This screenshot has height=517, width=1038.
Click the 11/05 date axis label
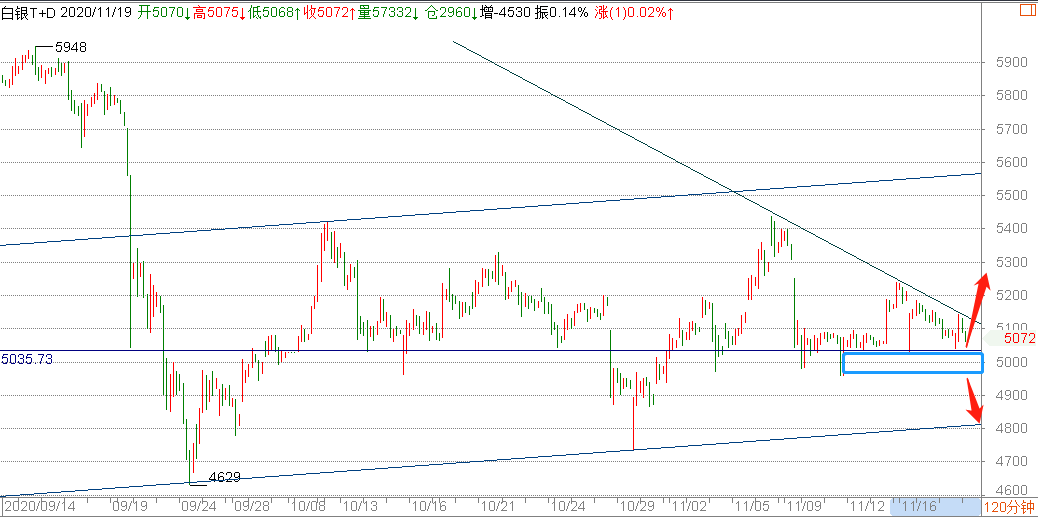click(755, 507)
